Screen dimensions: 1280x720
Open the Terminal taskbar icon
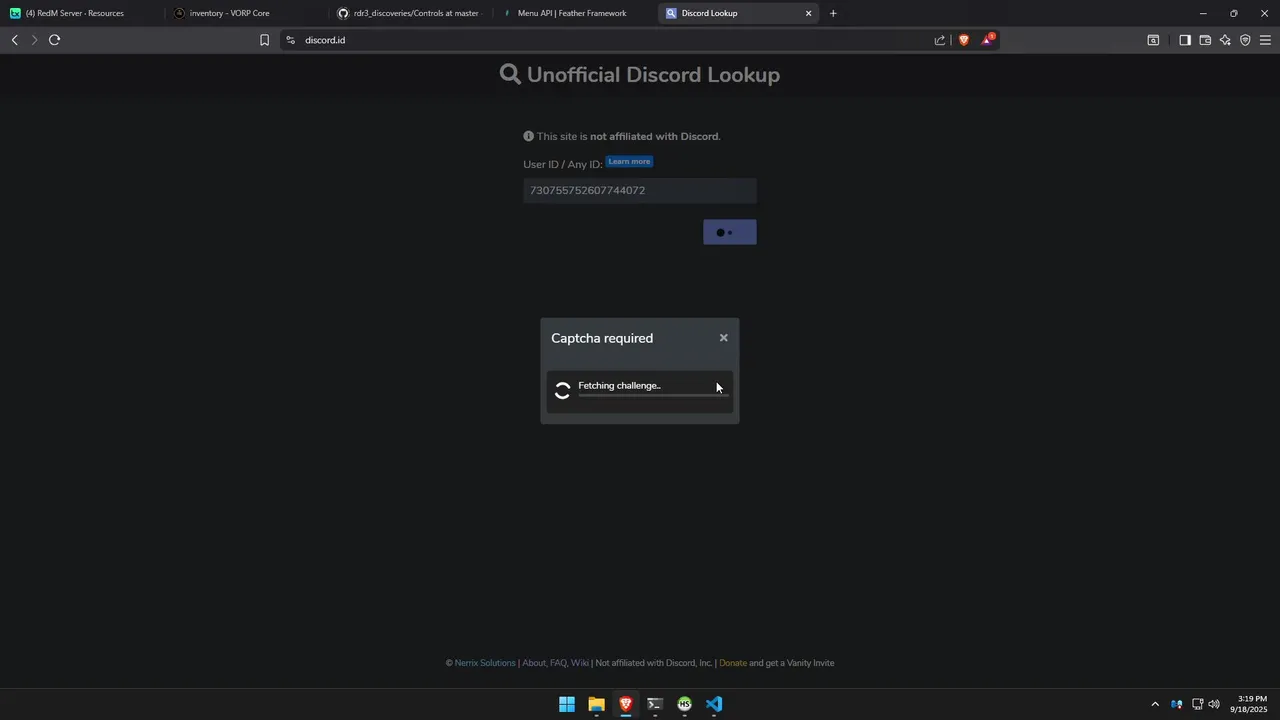(655, 704)
